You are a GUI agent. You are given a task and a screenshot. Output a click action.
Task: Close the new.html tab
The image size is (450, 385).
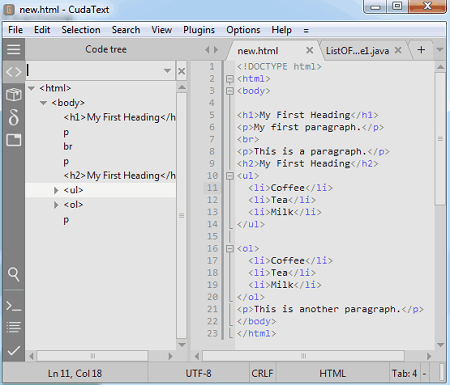point(309,50)
